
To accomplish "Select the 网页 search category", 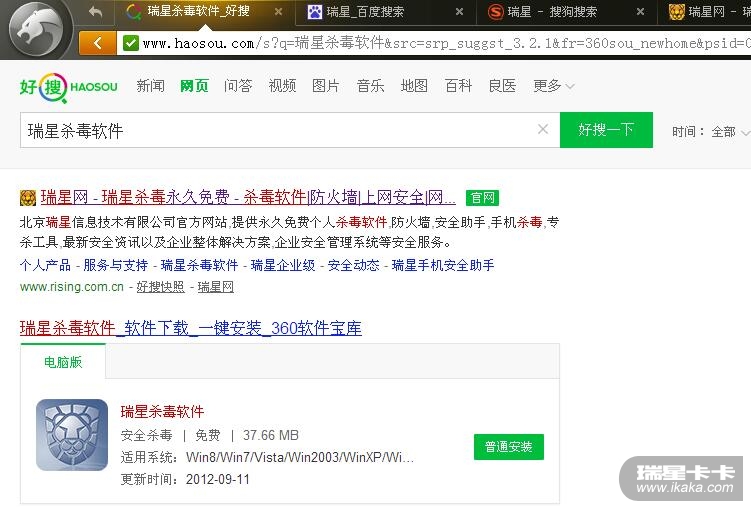I will (x=194, y=86).
